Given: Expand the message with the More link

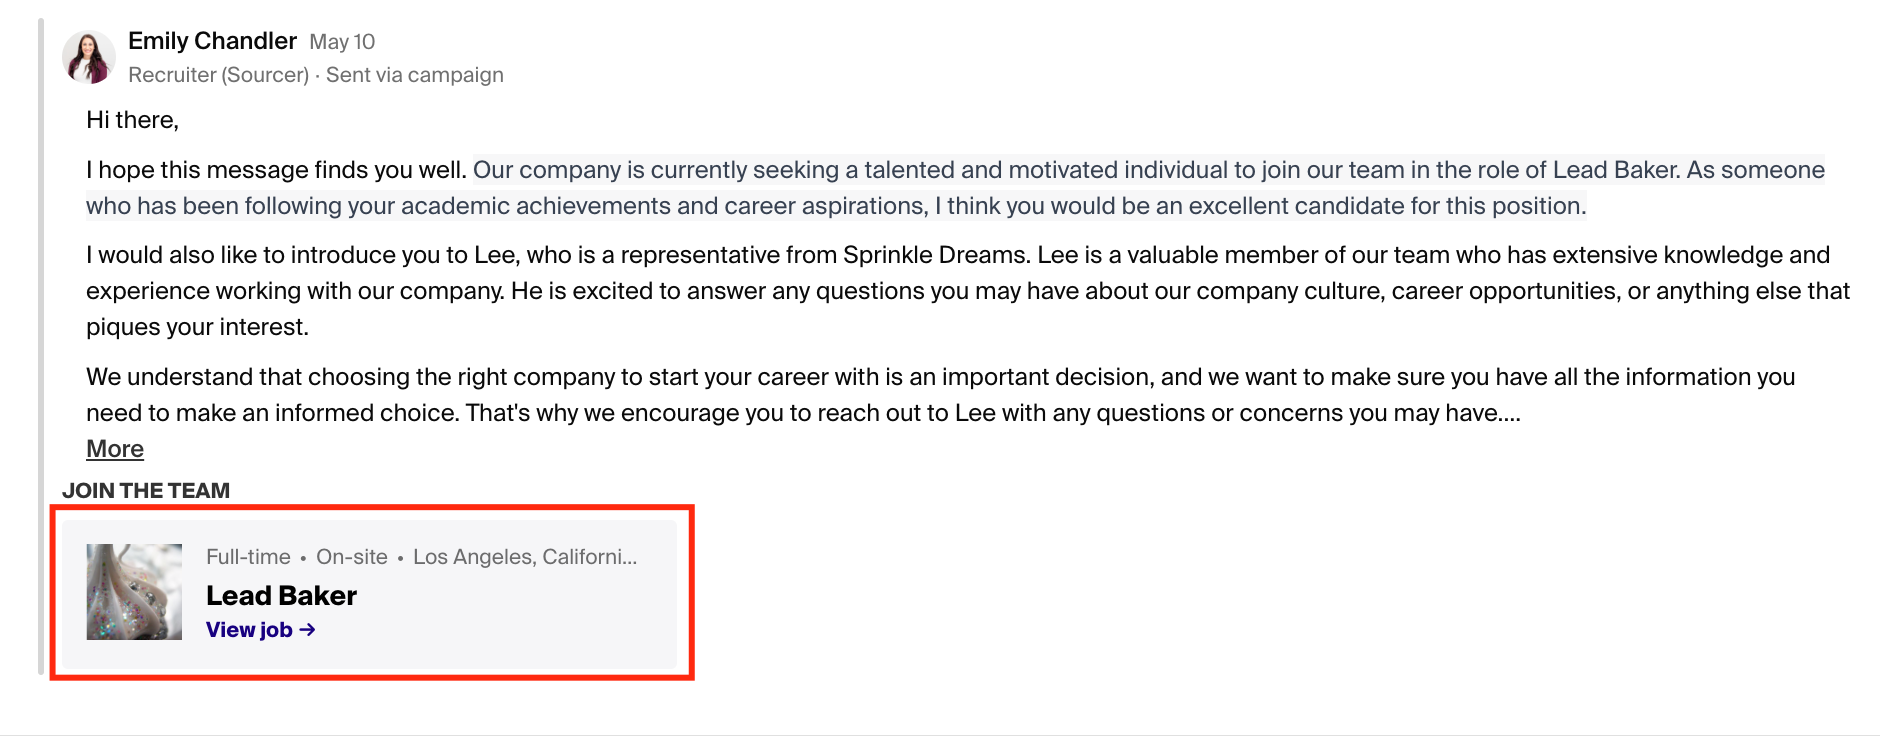Looking at the screenshot, I should point(115,449).
